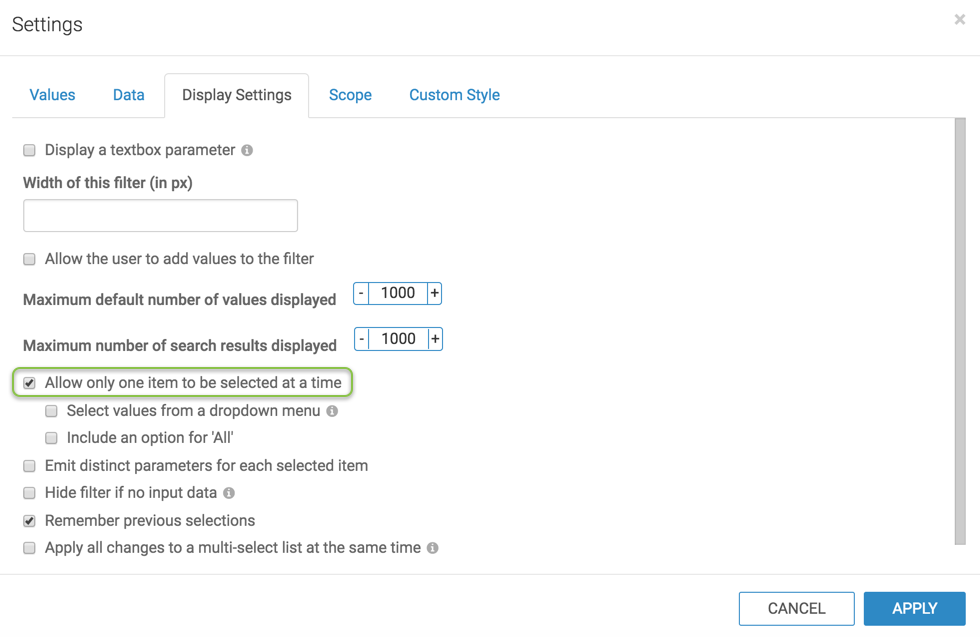980x637 pixels.
Task: Disable Remember previous selections
Action: click(30, 521)
